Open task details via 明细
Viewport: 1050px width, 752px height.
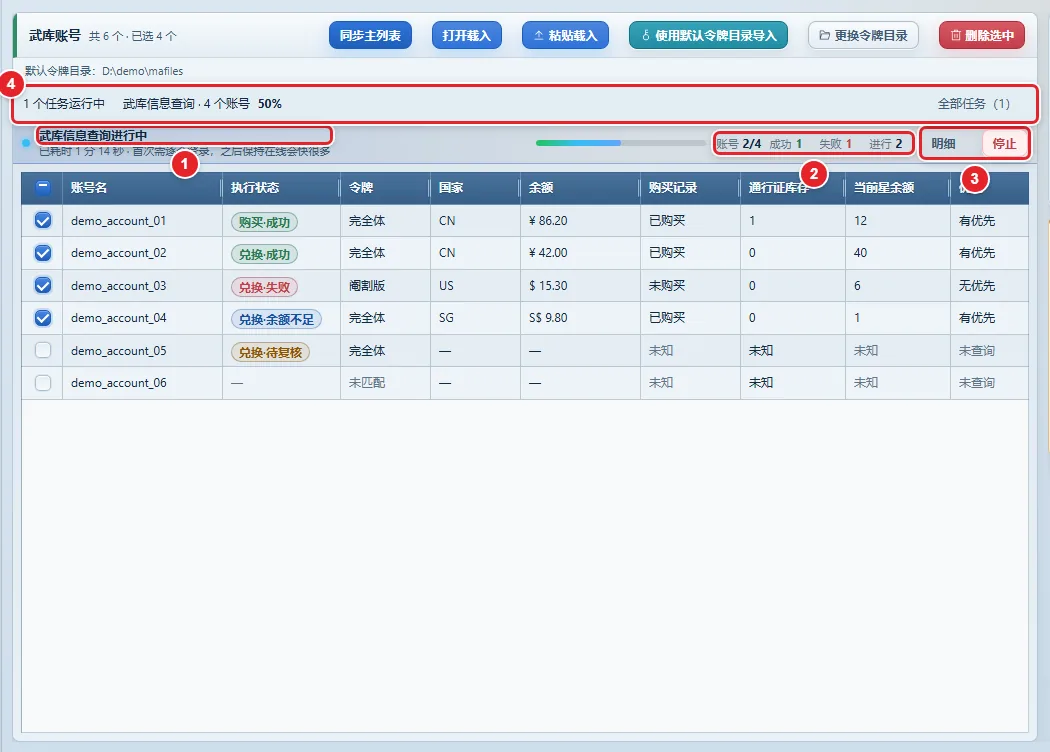(944, 143)
